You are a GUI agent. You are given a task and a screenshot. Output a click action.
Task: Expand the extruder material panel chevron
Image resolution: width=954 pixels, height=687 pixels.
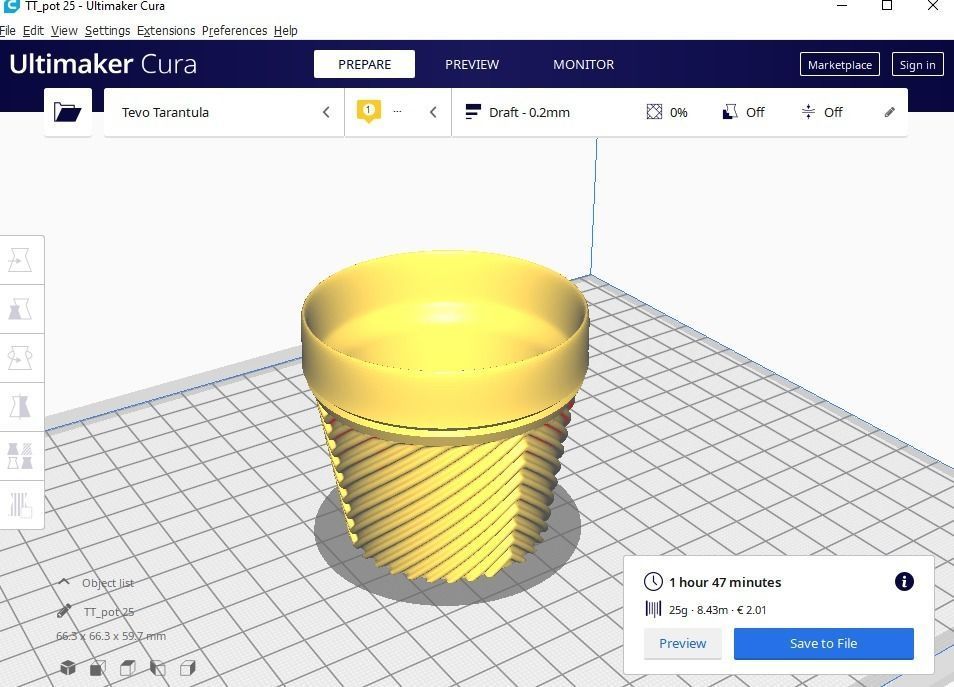coord(433,112)
